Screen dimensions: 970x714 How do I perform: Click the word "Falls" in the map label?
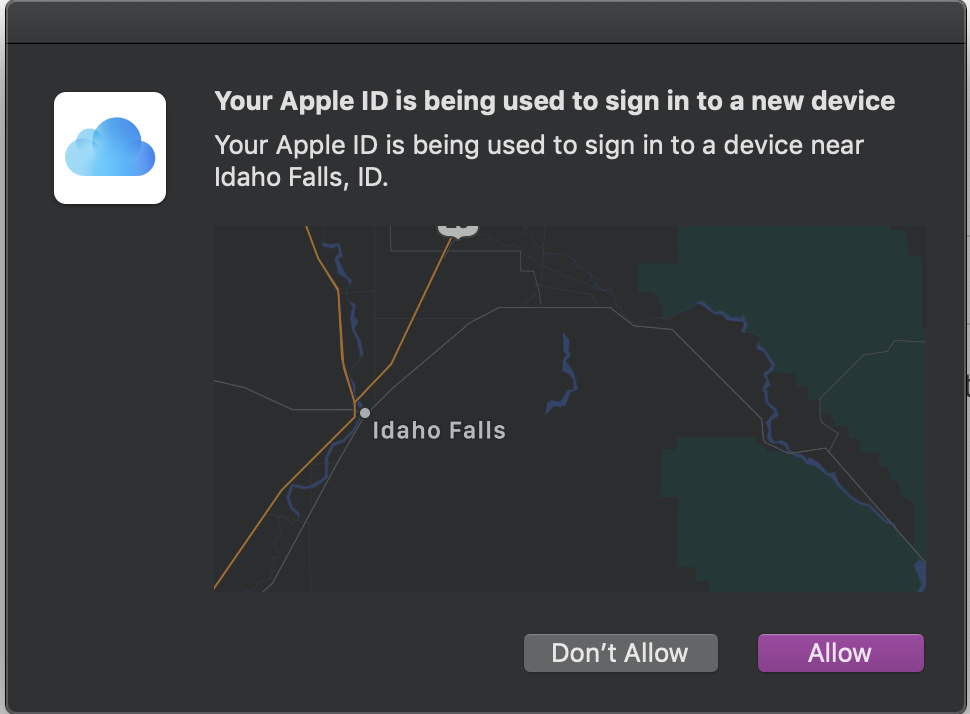point(474,431)
